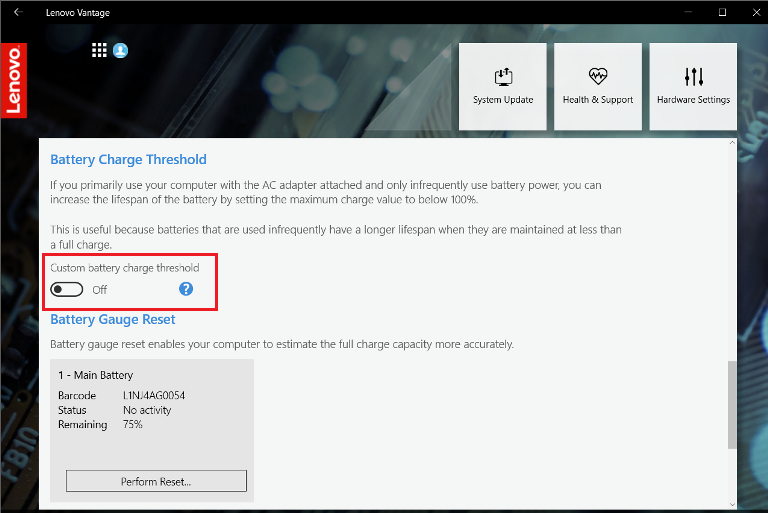768x513 pixels.
Task: Open the System Update tile
Action: pyautogui.click(x=503, y=87)
